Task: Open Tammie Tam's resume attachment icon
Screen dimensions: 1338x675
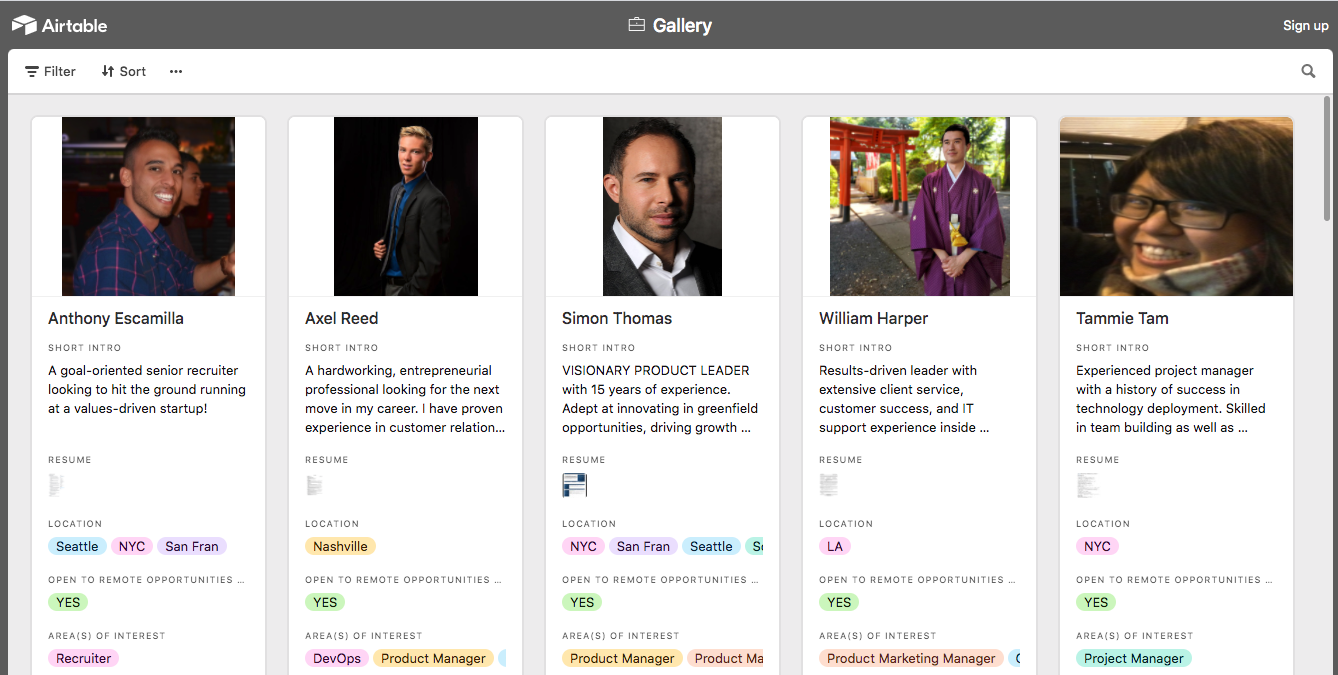Action: [x=1087, y=486]
